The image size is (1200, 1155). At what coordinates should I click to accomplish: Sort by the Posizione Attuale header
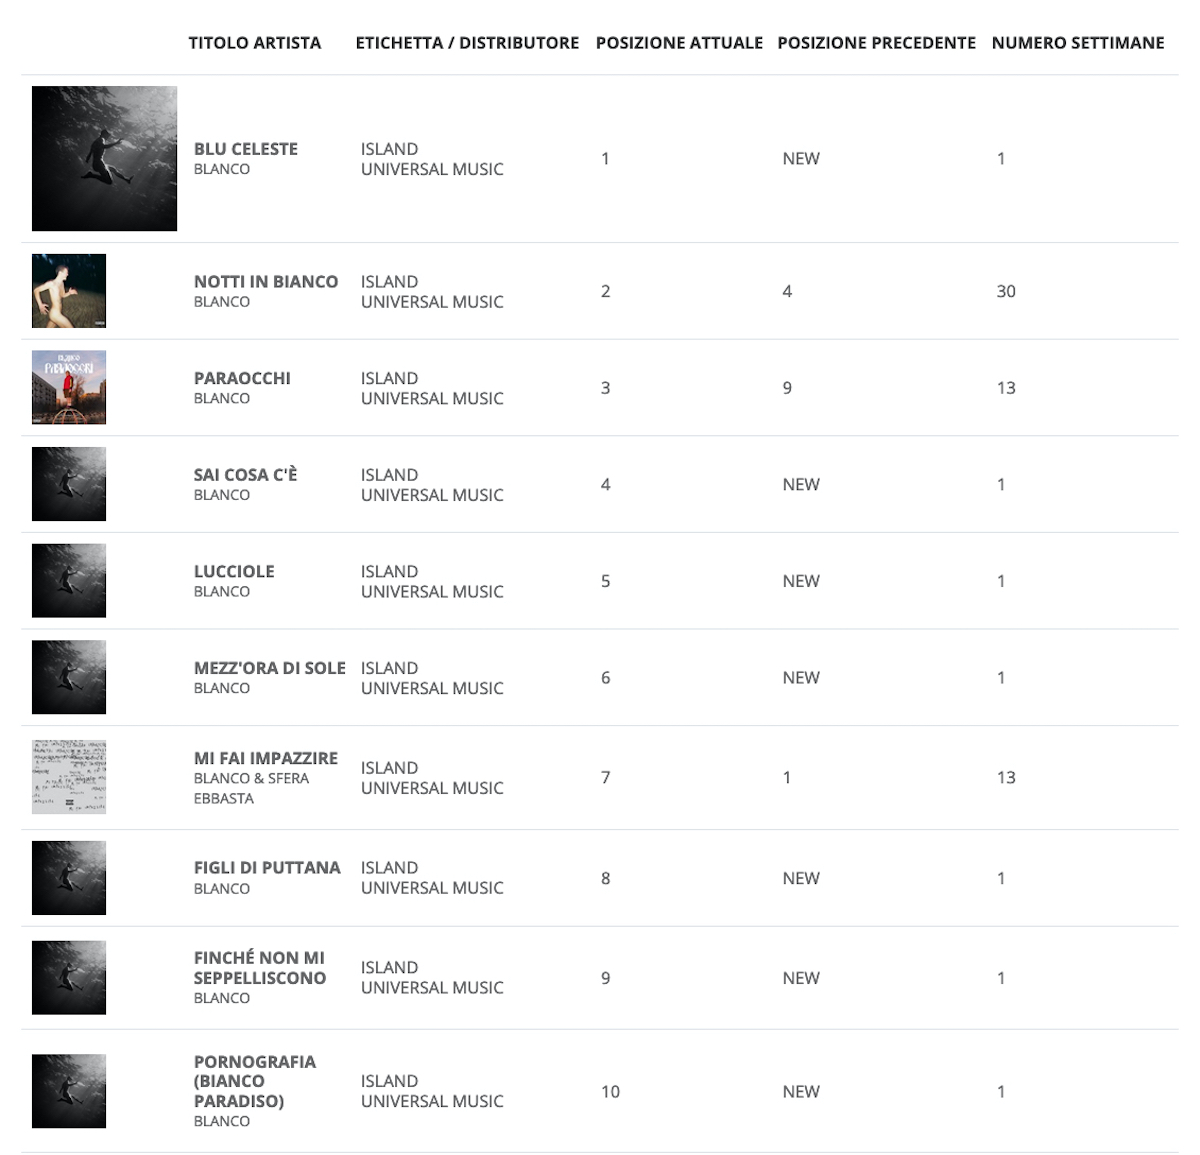coord(679,43)
